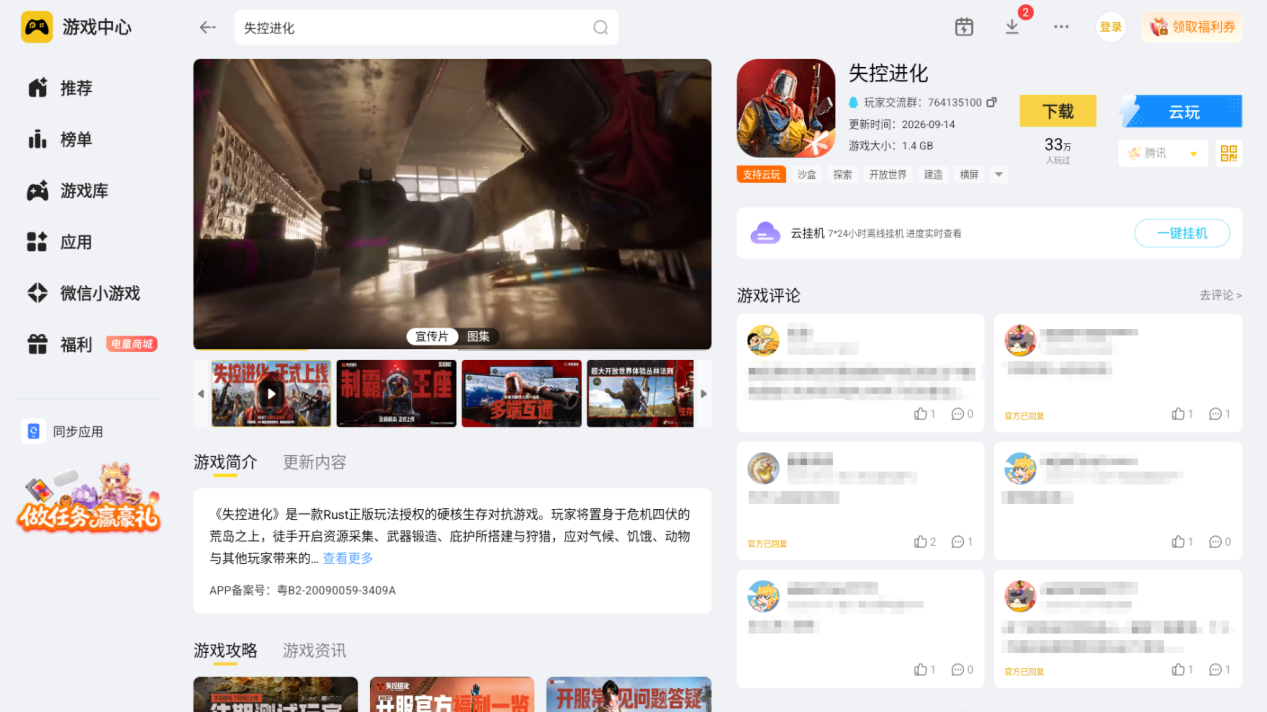1267x712 pixels.
Task: Select the 制霸王座 thumbnail
Action: click(x=396, y=394)
